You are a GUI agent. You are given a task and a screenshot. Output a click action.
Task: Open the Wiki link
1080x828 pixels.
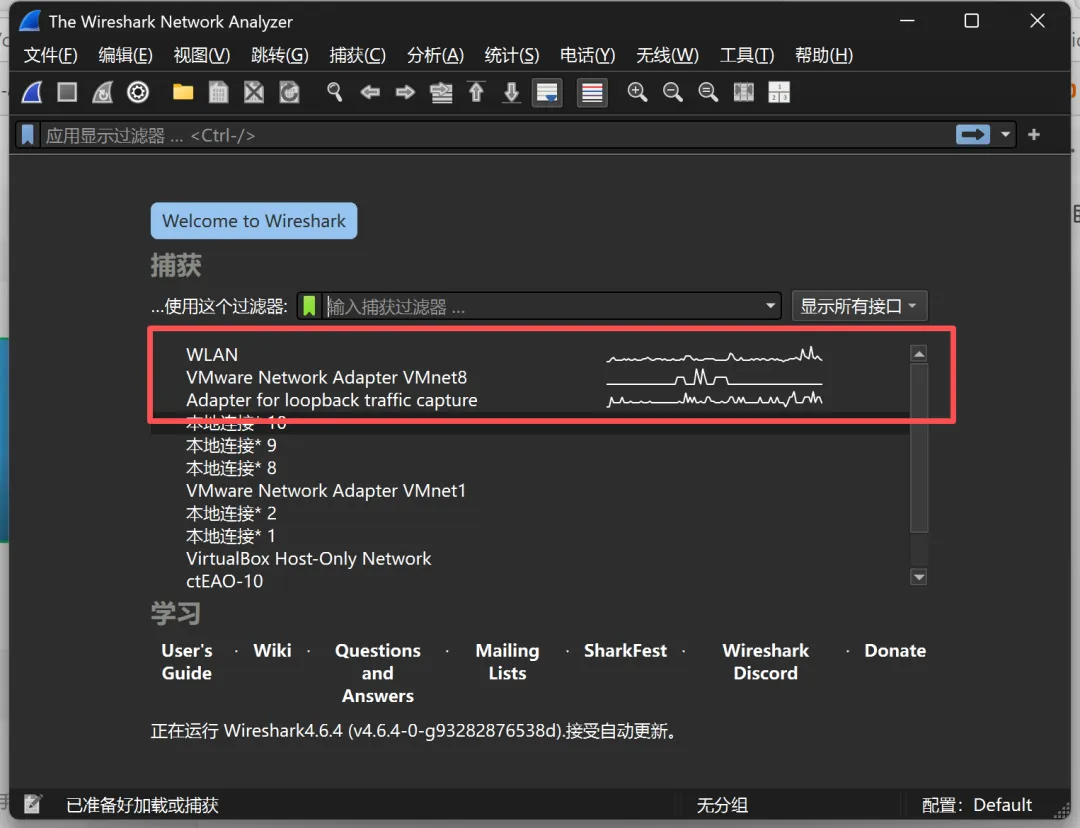(x=272, y=650)
